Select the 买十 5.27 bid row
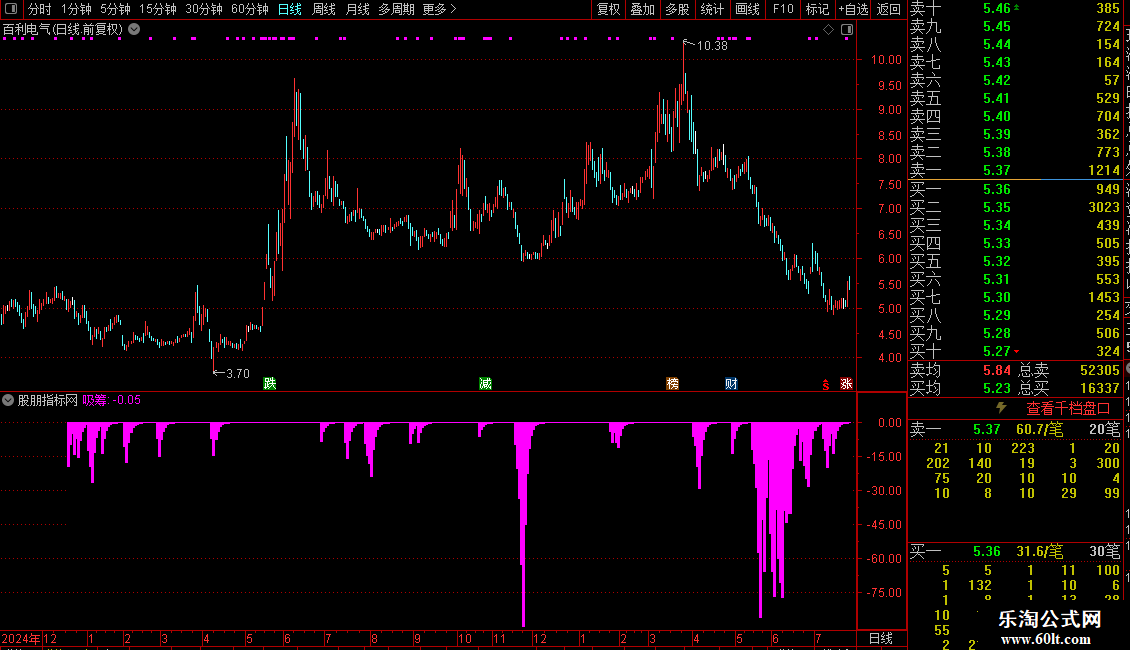Viewport: 1130px width, 650px height. [x=1015, y=351]
